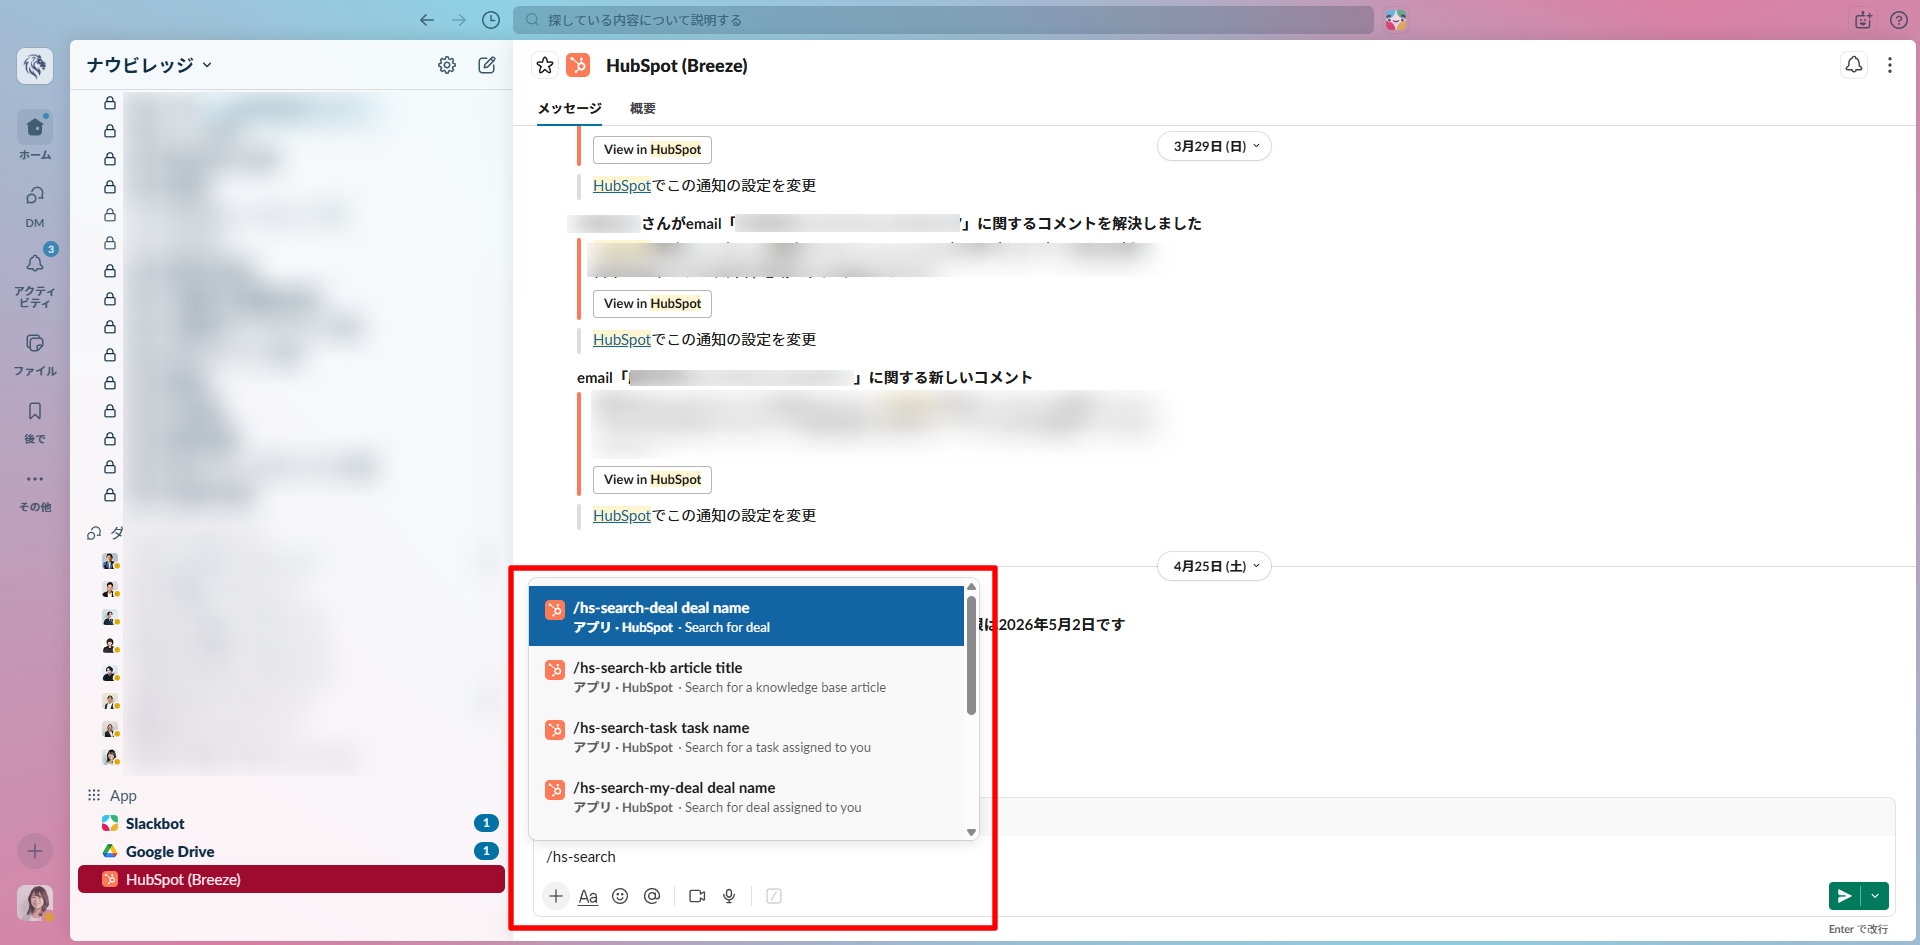
Task: Select /hs-search-deal deal name command
Action: pyautogui.click(x=746, y=616)
